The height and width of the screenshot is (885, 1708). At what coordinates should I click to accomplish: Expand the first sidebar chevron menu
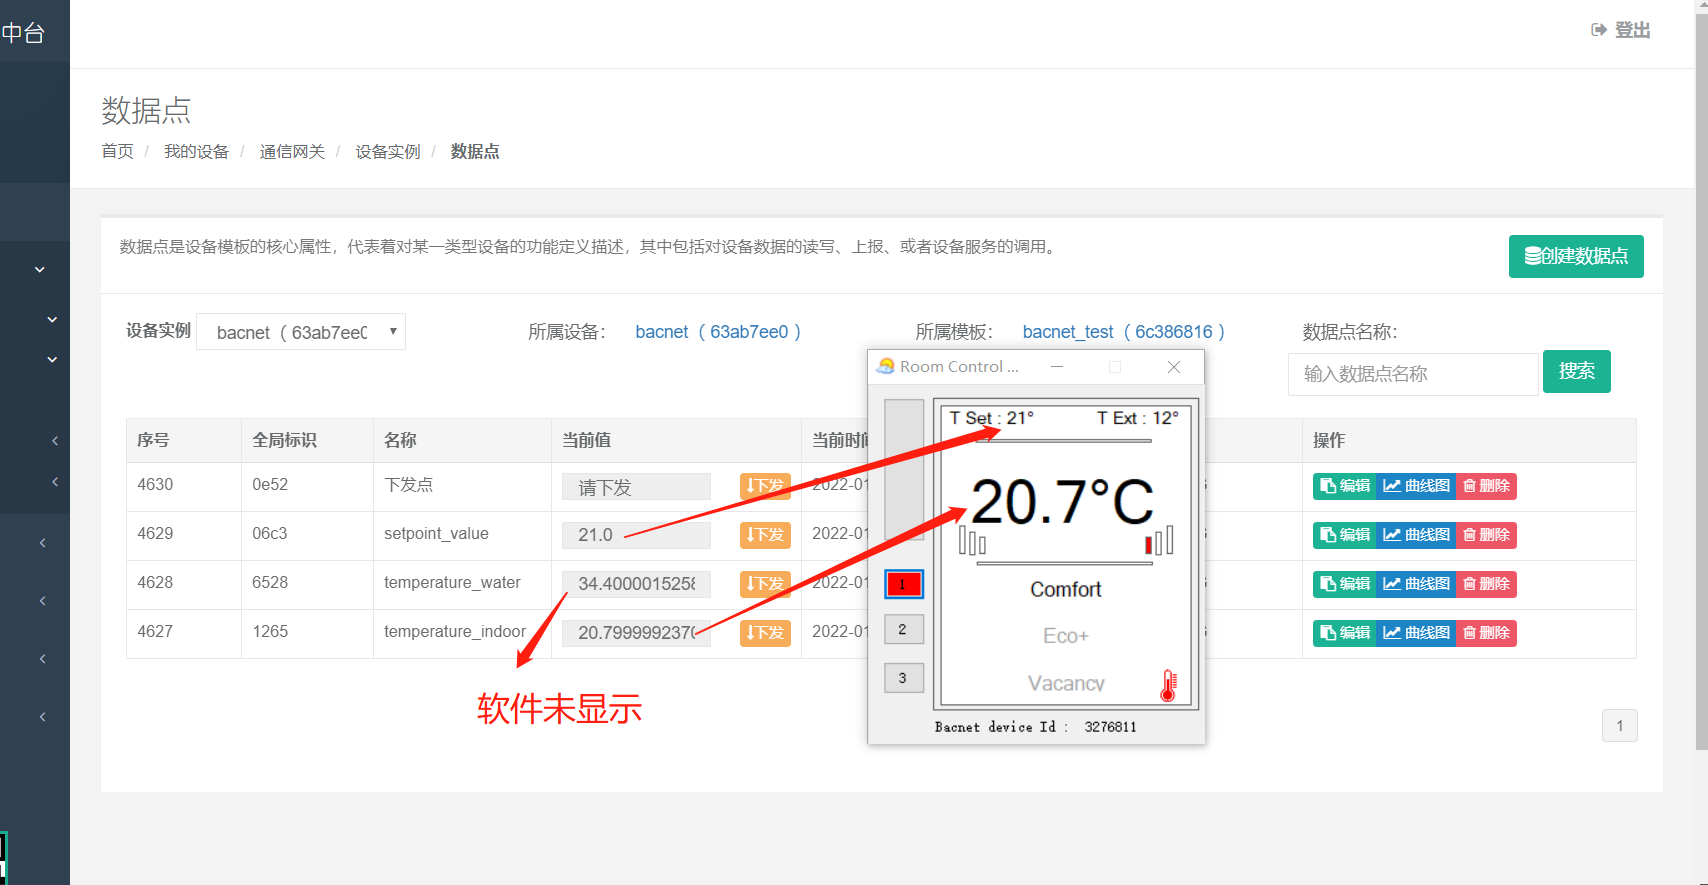[40, 269]
